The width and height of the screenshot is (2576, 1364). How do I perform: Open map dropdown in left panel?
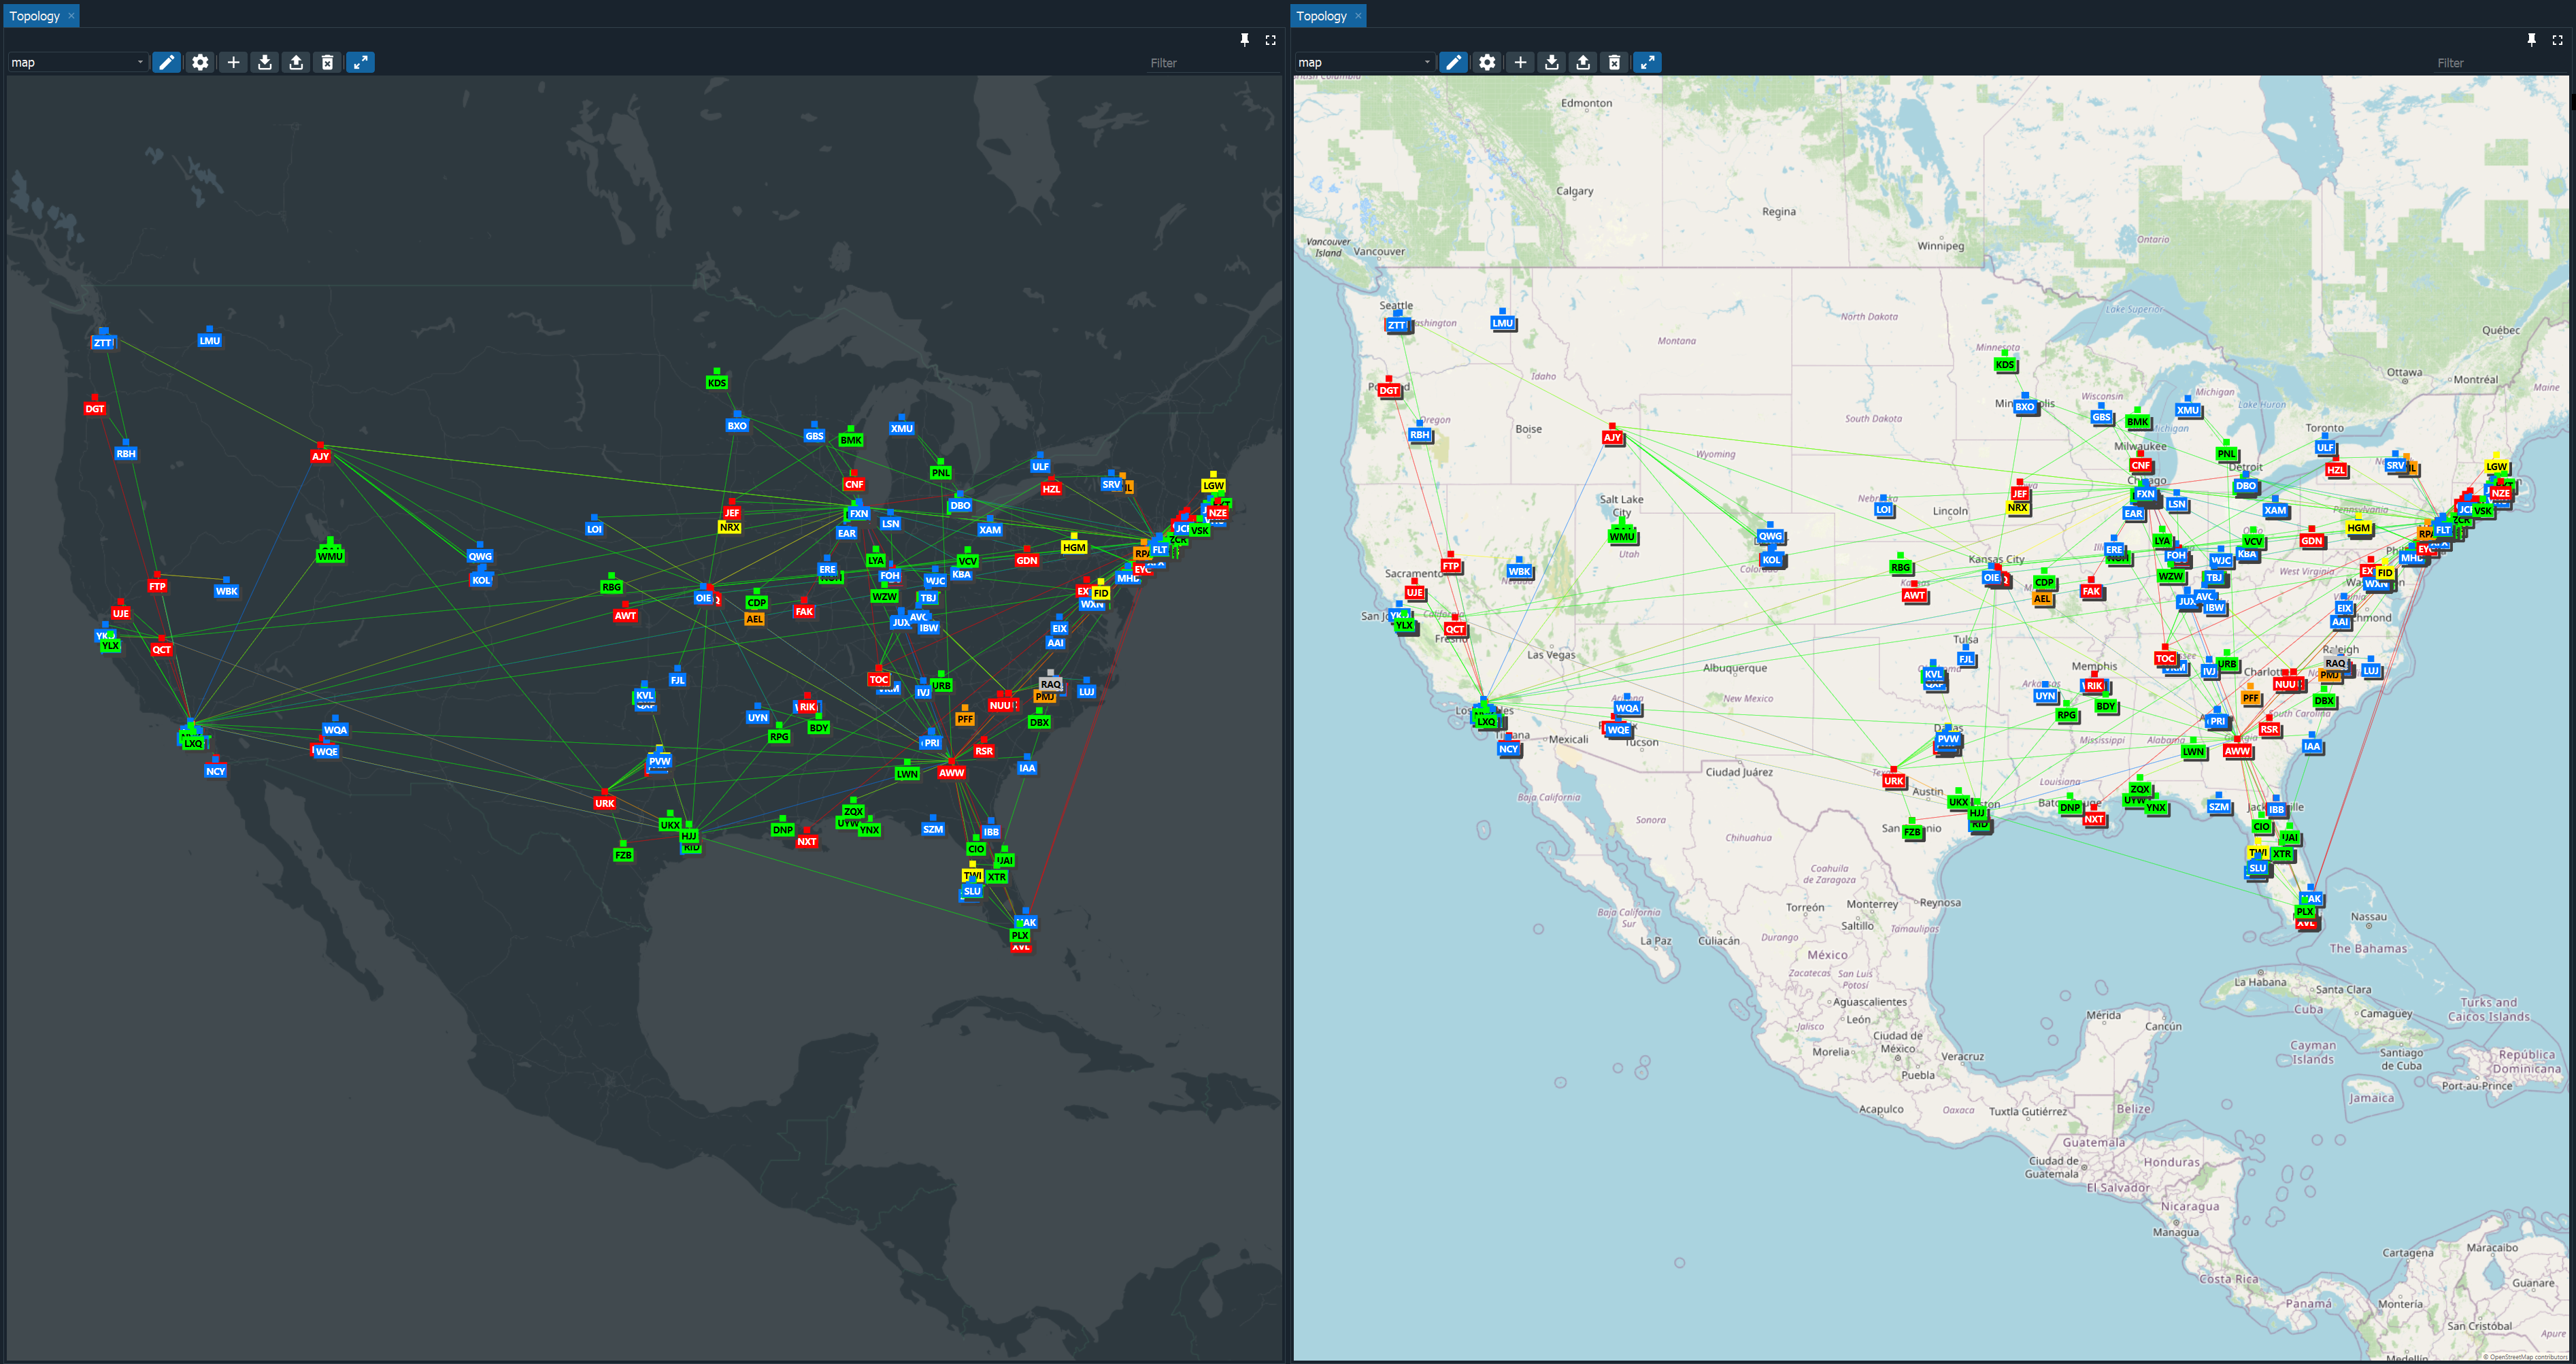[77, 62]
